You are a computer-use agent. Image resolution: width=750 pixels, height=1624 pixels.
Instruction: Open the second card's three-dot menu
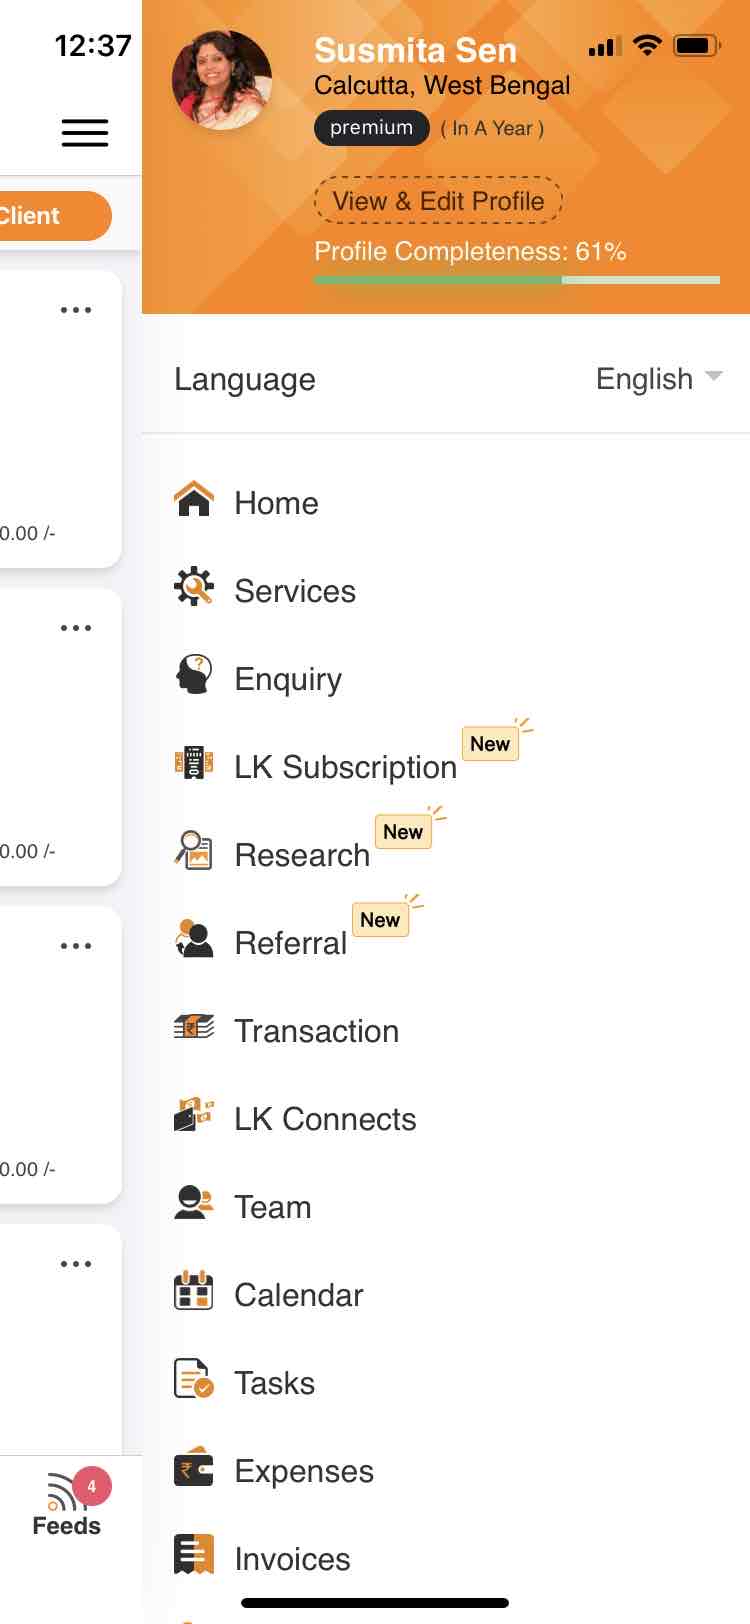(x=76, y=628)
